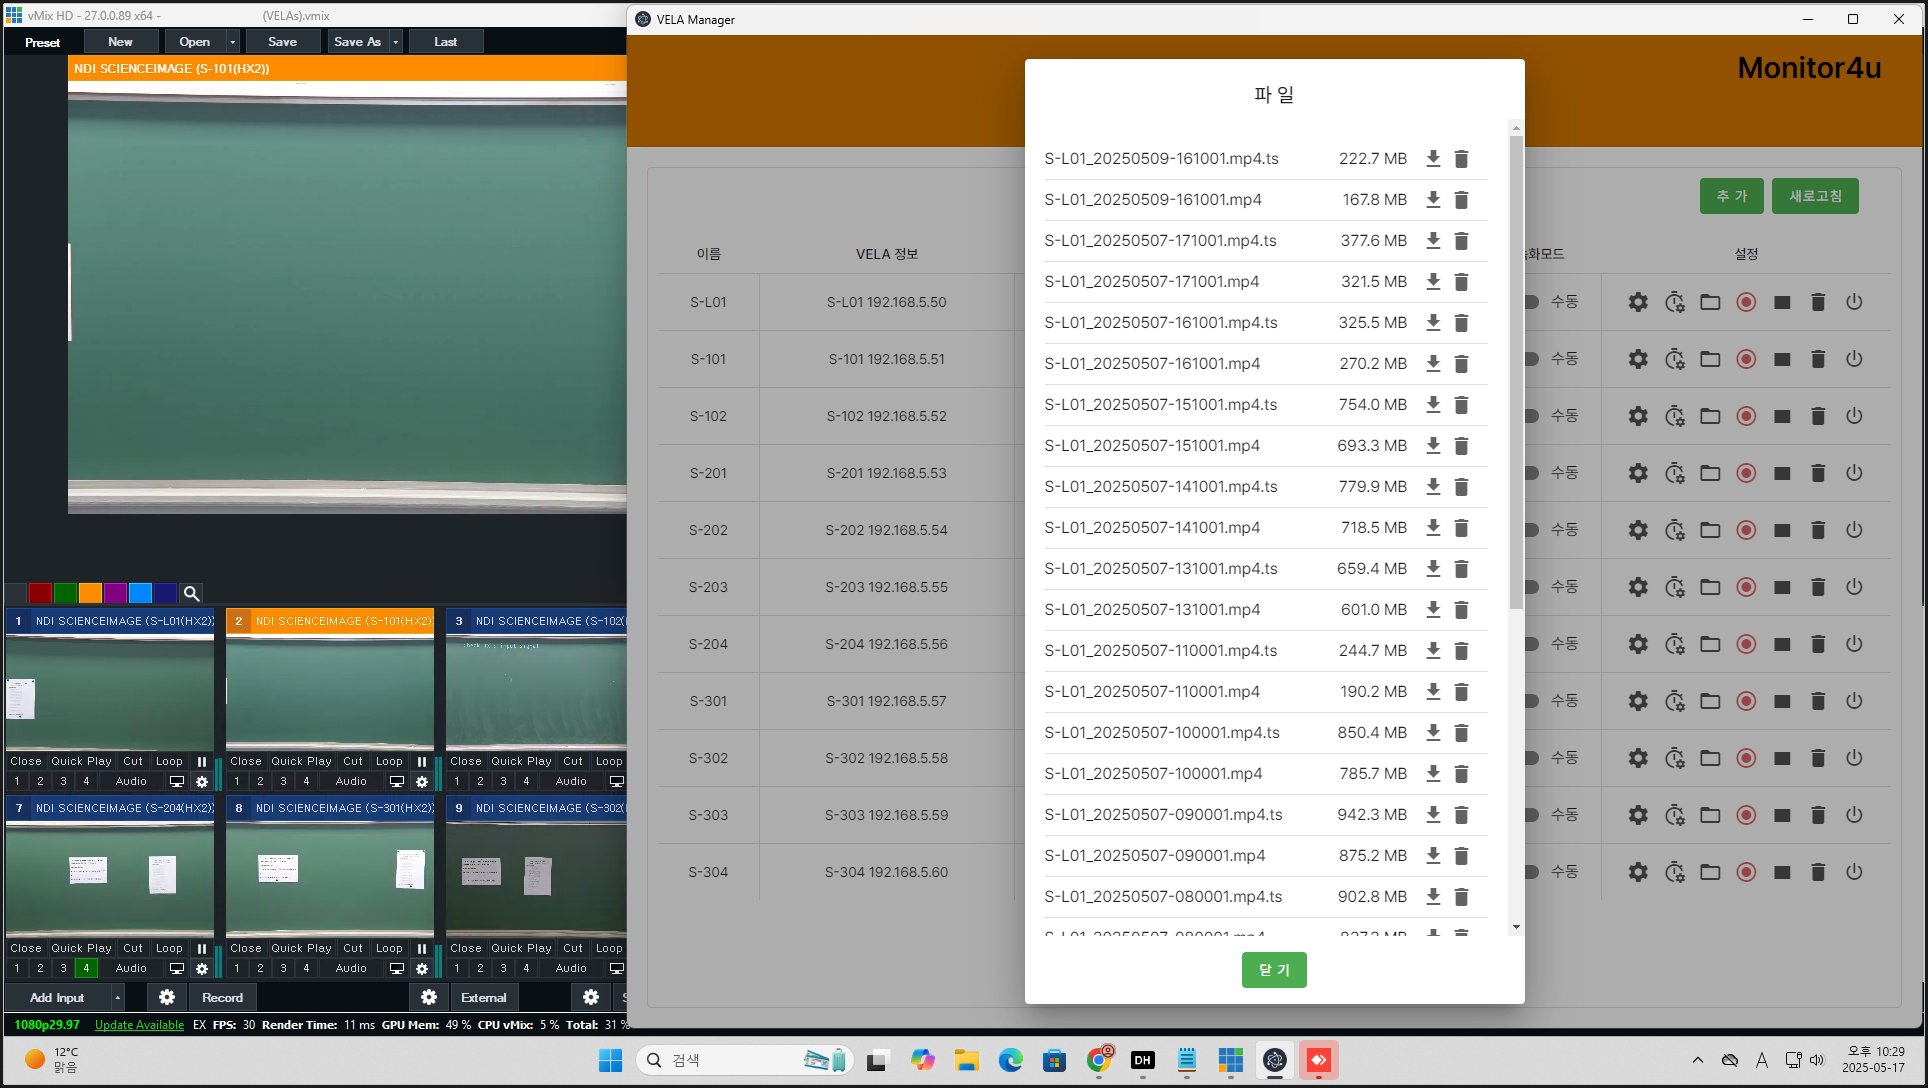Delete S-L01_20250507-171001.mp4 file

[x=1461, y=282]
